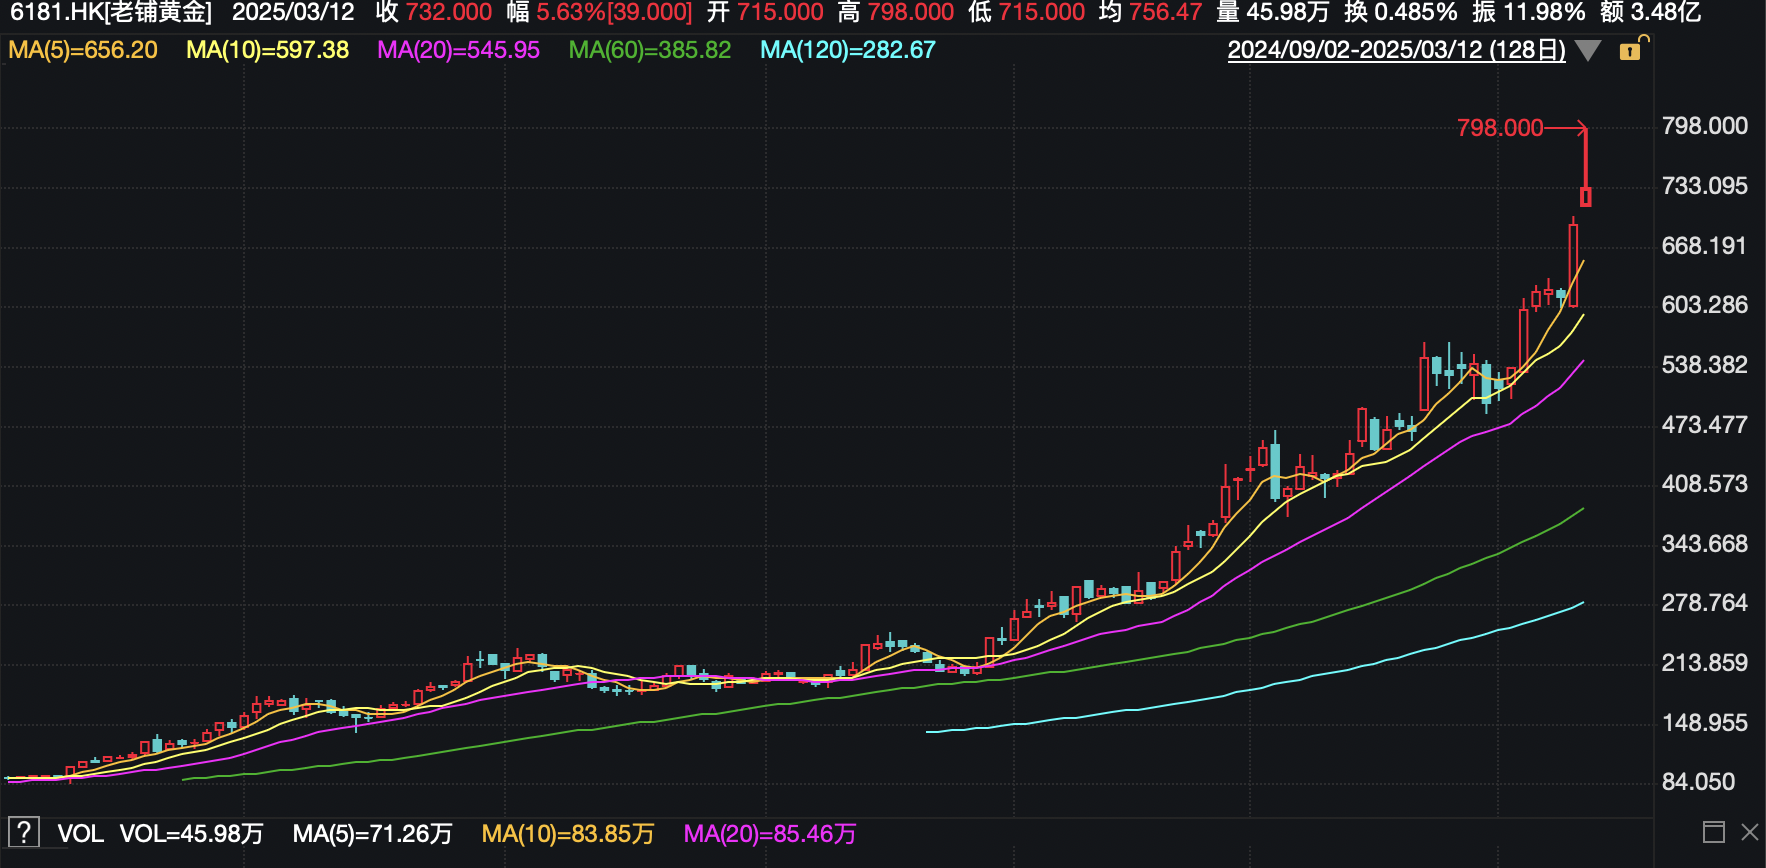This screenshot has width=1766, height=868.
Task: Select the VOL indicator name label
Action: (80, 834)
